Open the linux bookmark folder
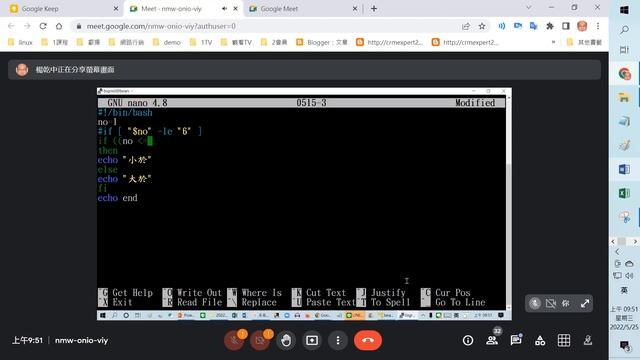Viewport: 640px width, 360px height. [x=20, y=42]
